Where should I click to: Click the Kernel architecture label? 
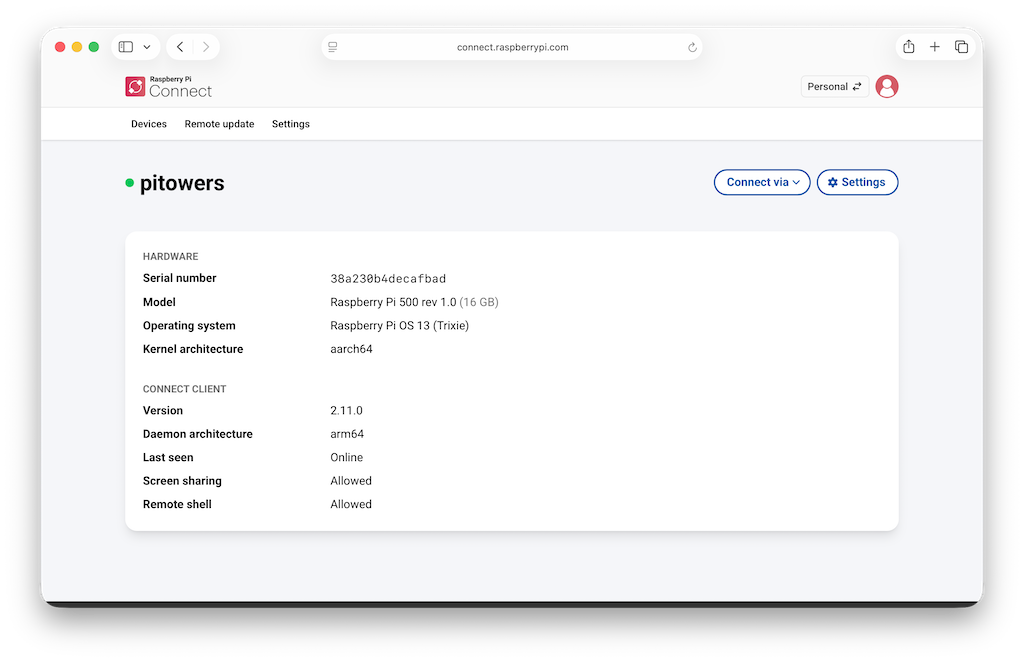point(193,349)
